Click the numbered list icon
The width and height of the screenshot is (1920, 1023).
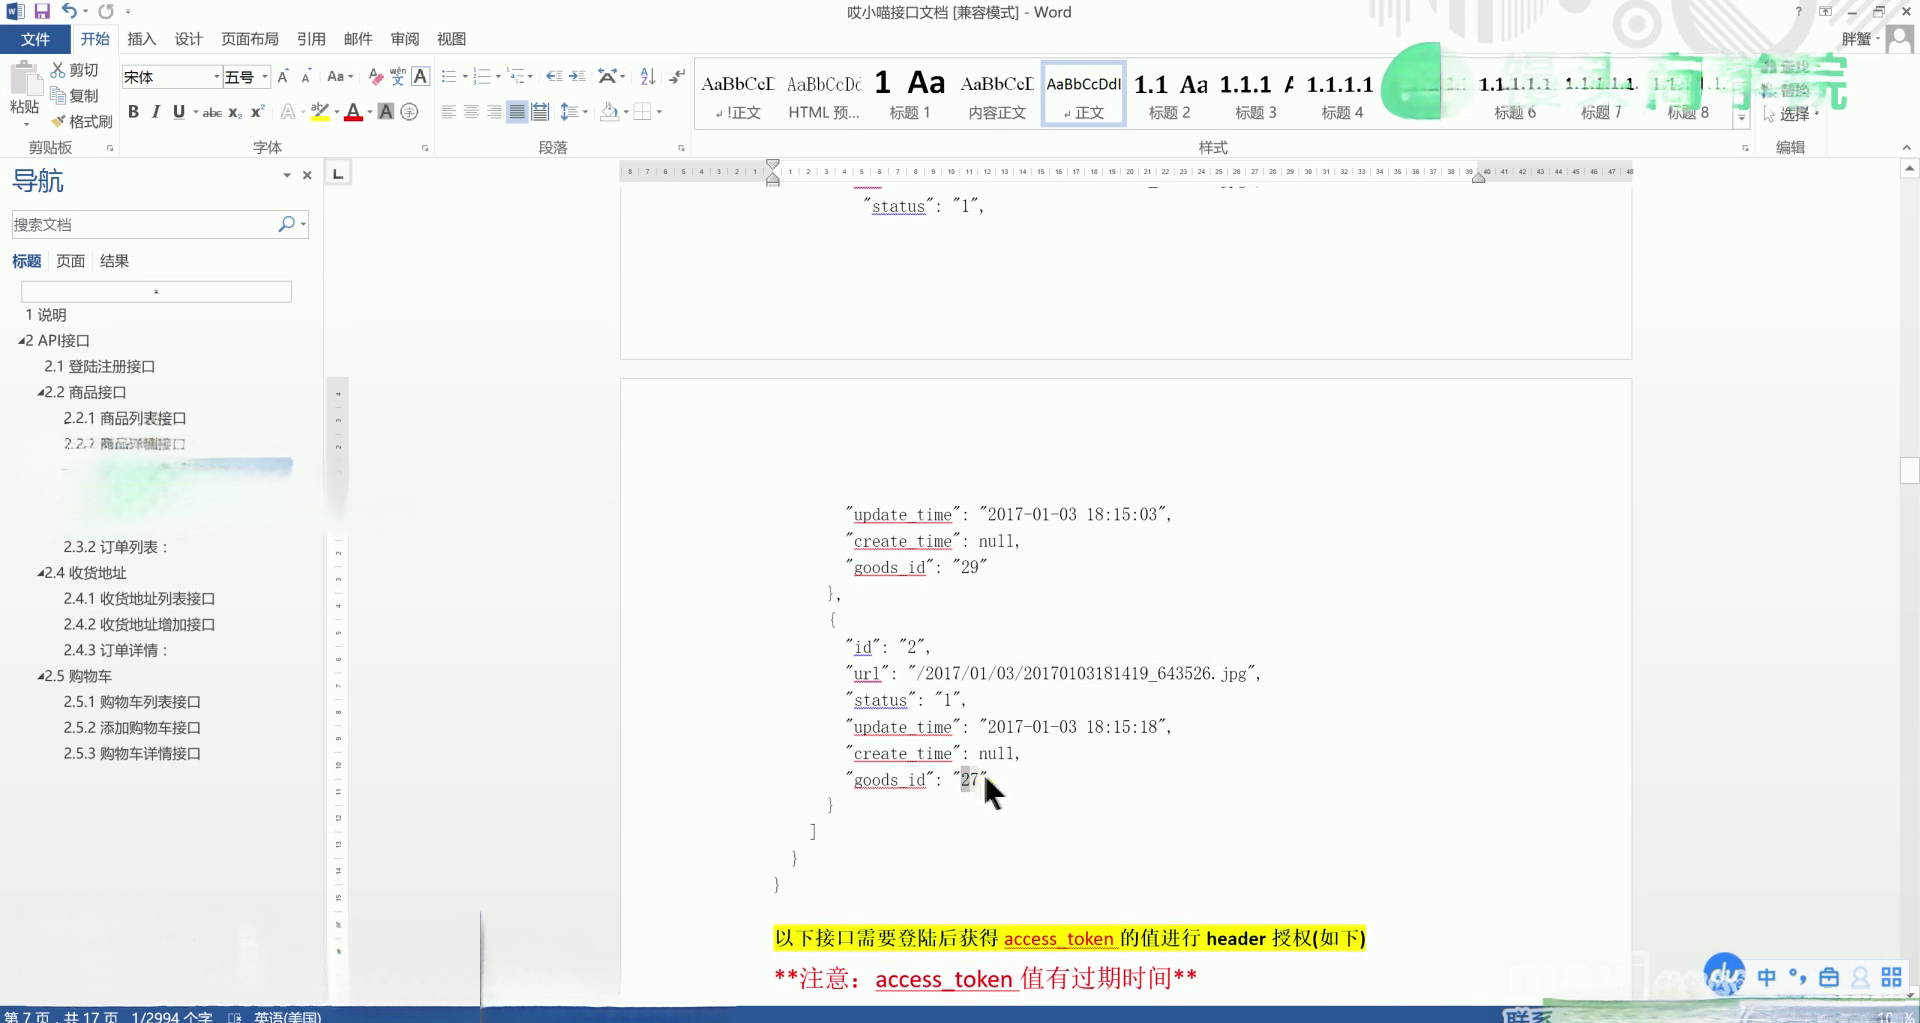click(x=482, y=77)
